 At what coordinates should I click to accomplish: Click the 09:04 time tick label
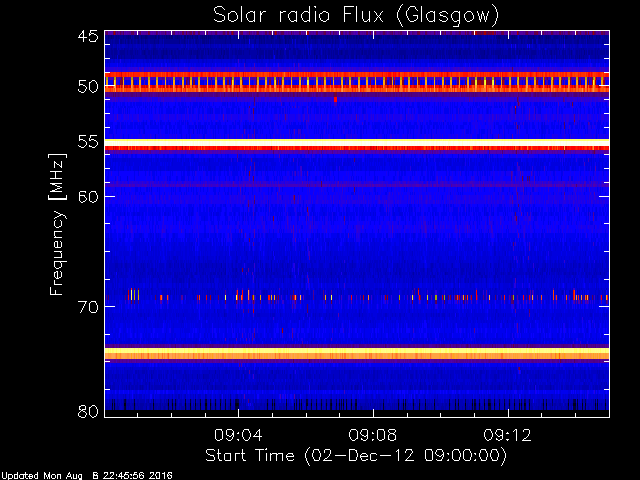point(238,435)
